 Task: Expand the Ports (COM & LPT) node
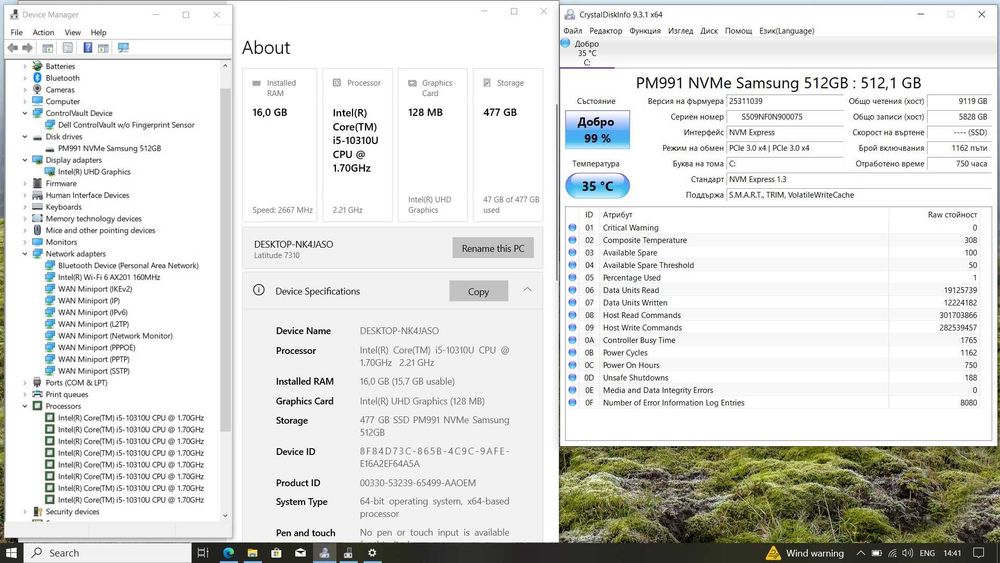[25, 383]
